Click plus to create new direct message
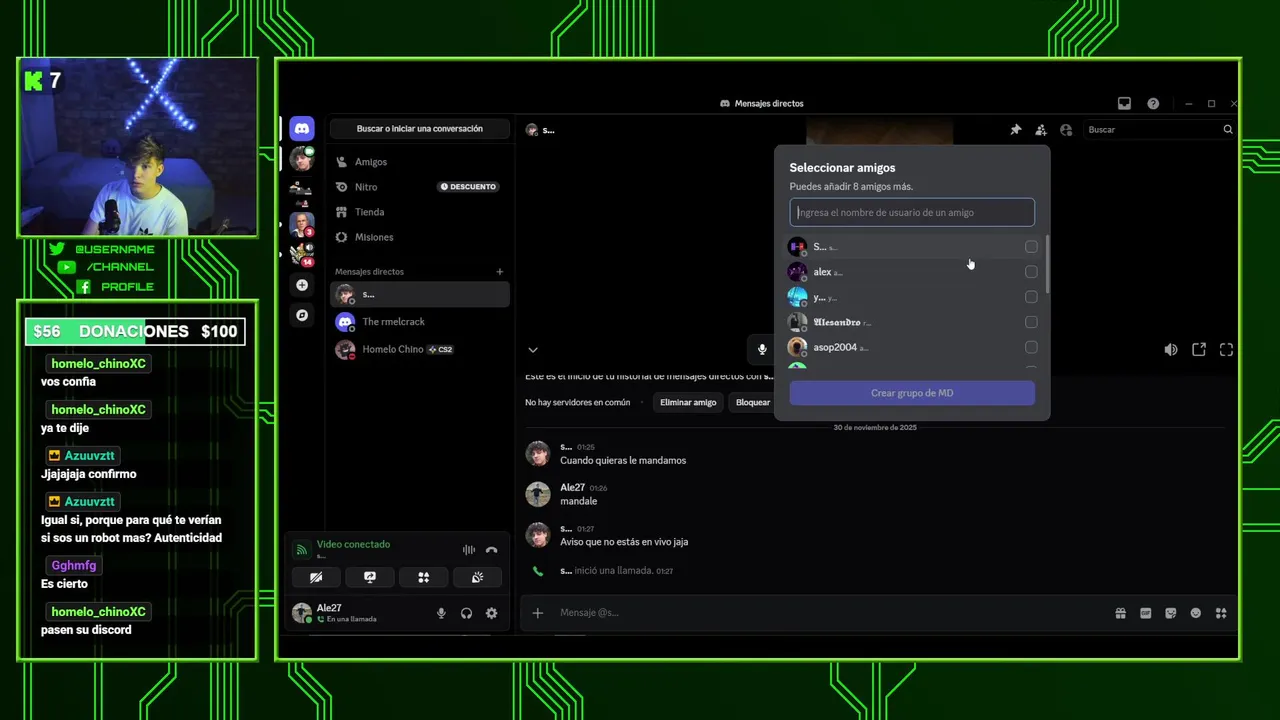The width and height of the screenshot is (1280, 720). [x=500, y=272]
